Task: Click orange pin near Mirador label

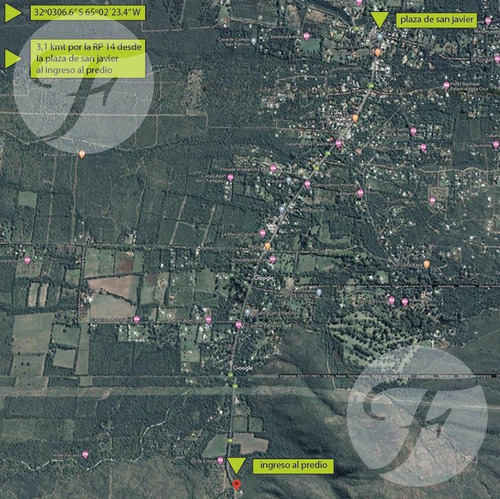Action: click(x=82, y=154)
